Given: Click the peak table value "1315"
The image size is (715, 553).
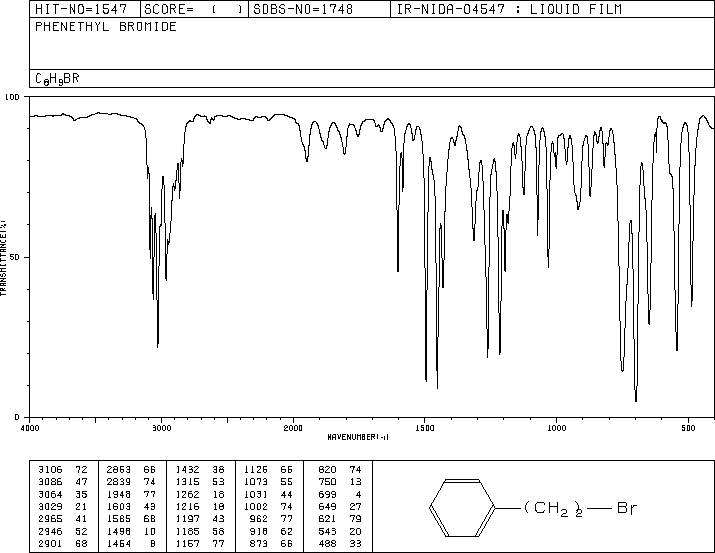Looking at the screenshot, I should pyautogui.click(x=187, y=482).
